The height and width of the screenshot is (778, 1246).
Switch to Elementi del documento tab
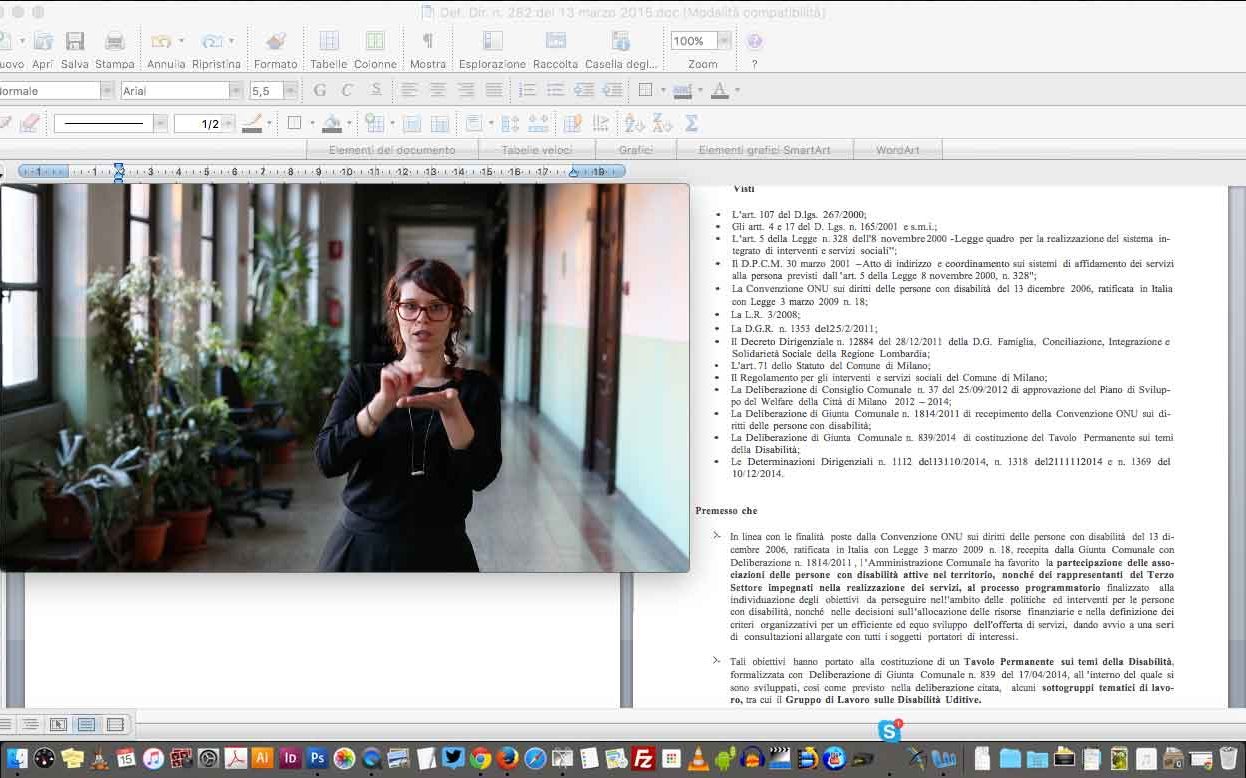(392, 150)
